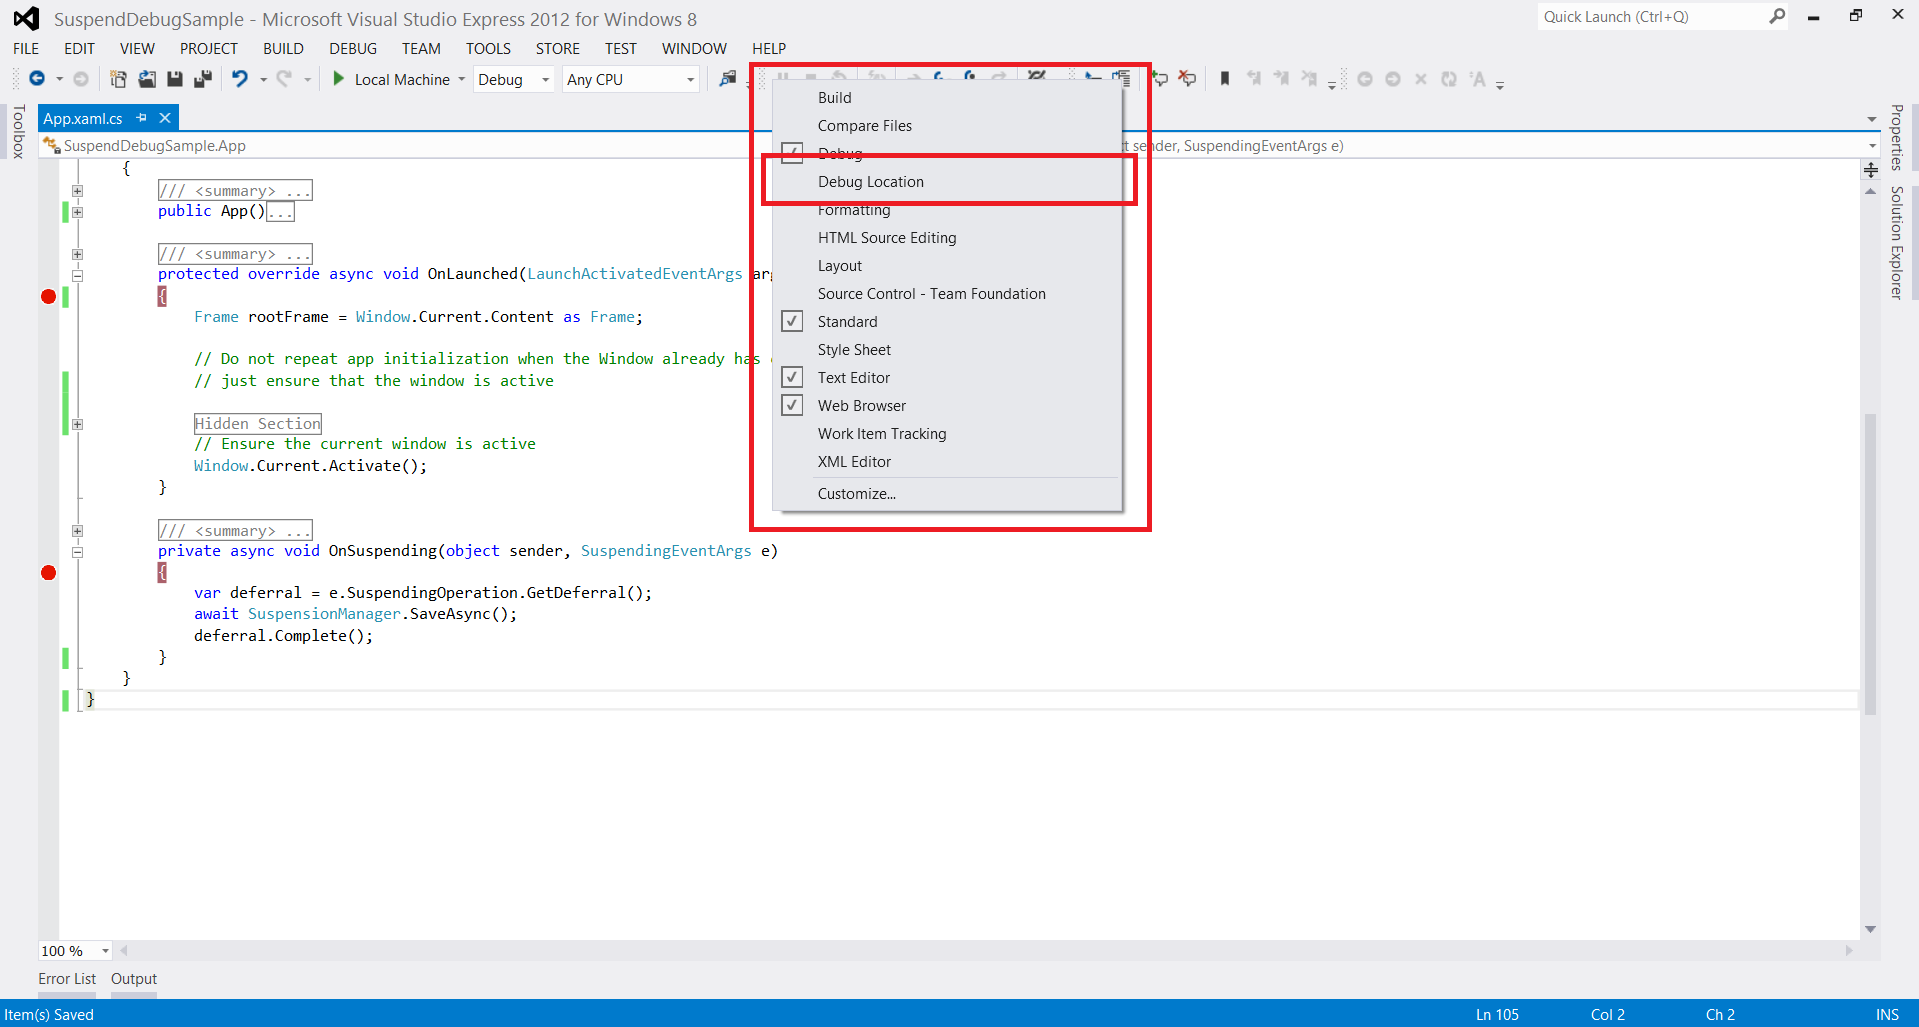Clear all bookmarks icon
Image resolution: width=1919 pixels, height=1027 pixels.
click(x=1309, y=79)
